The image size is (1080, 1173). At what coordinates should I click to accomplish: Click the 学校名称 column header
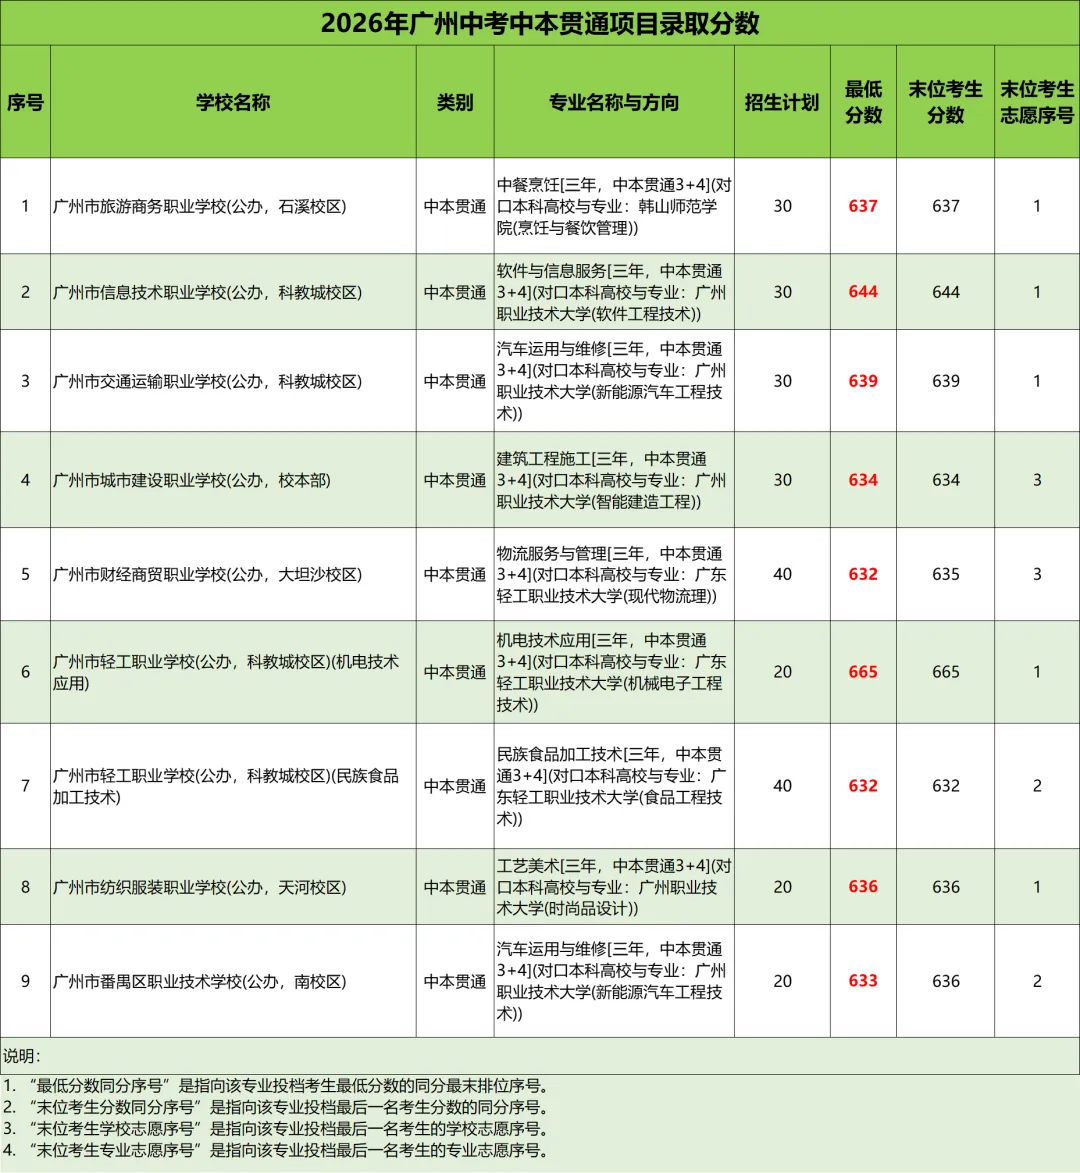coord(233,102)
